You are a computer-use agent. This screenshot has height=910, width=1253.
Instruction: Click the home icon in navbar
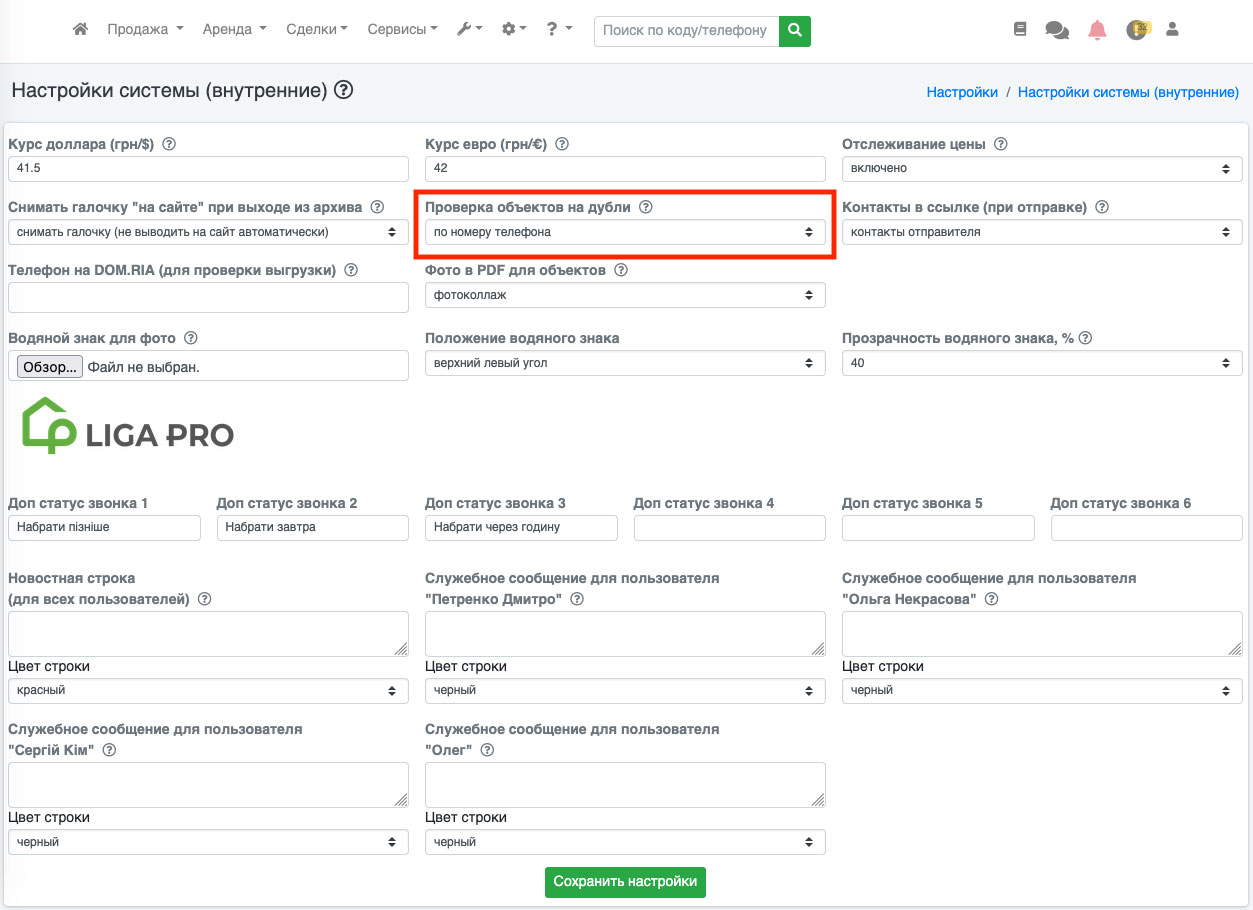coord(81,30)
